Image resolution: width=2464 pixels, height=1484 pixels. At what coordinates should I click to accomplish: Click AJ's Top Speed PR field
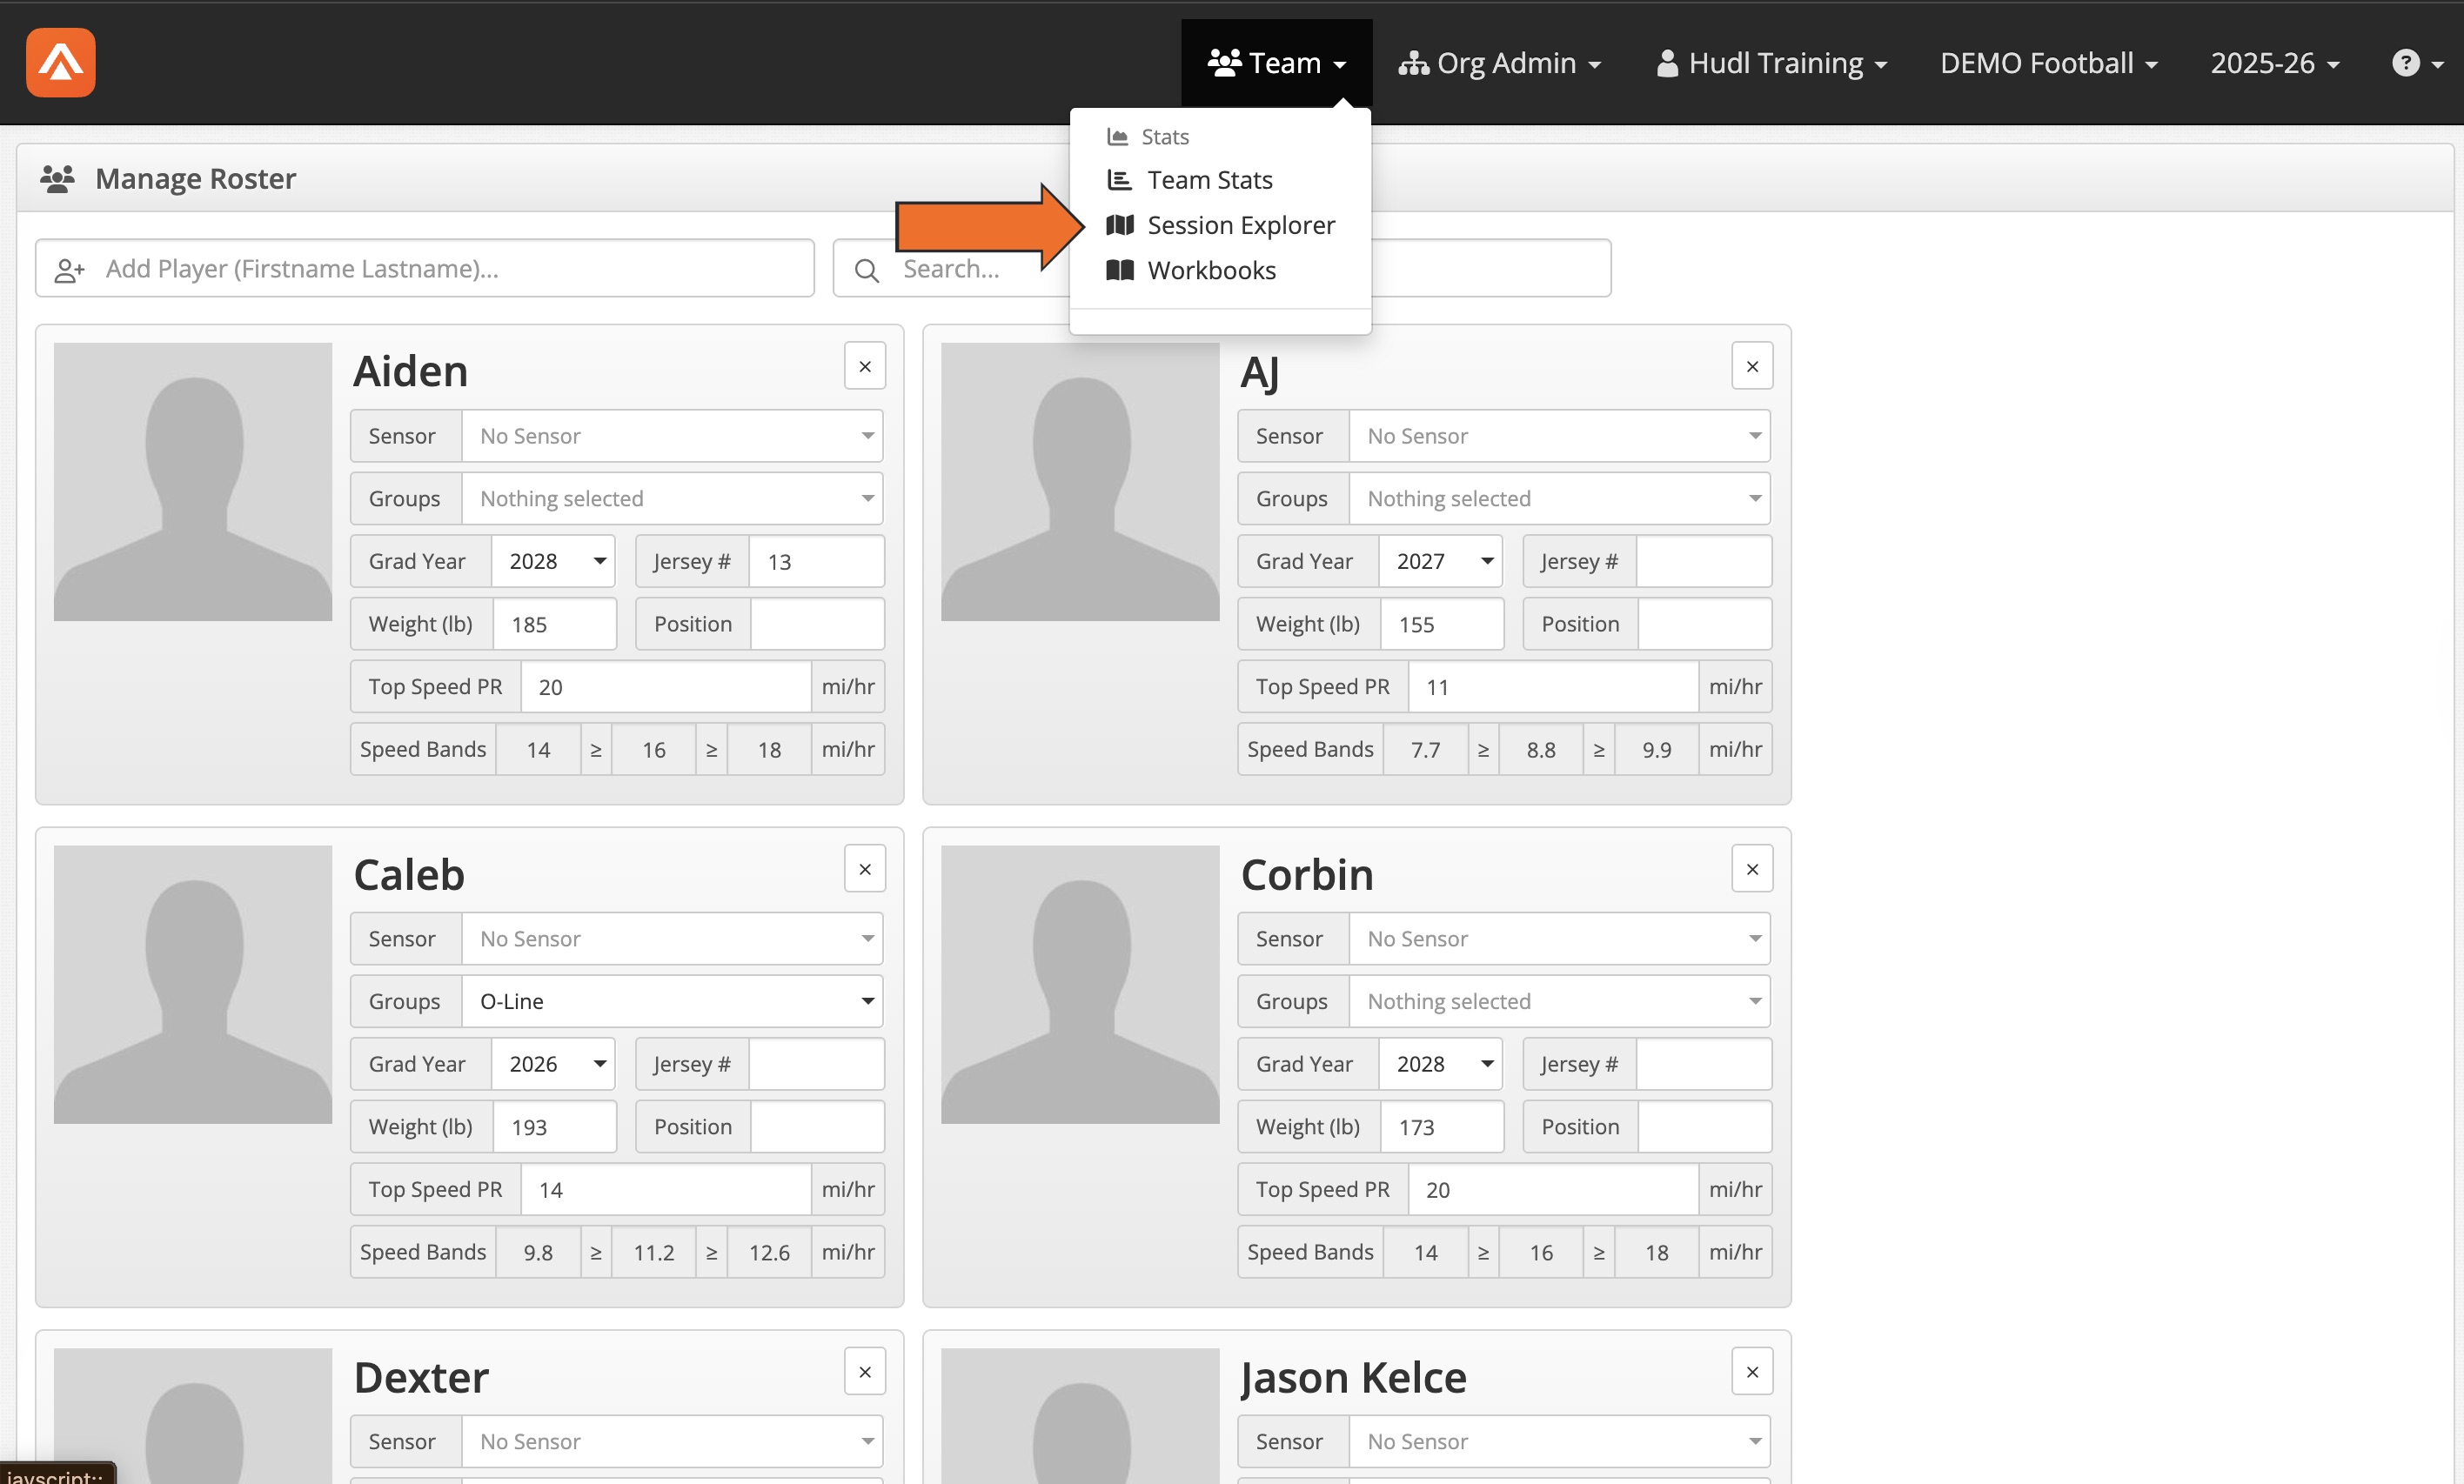coord(1553,687)
